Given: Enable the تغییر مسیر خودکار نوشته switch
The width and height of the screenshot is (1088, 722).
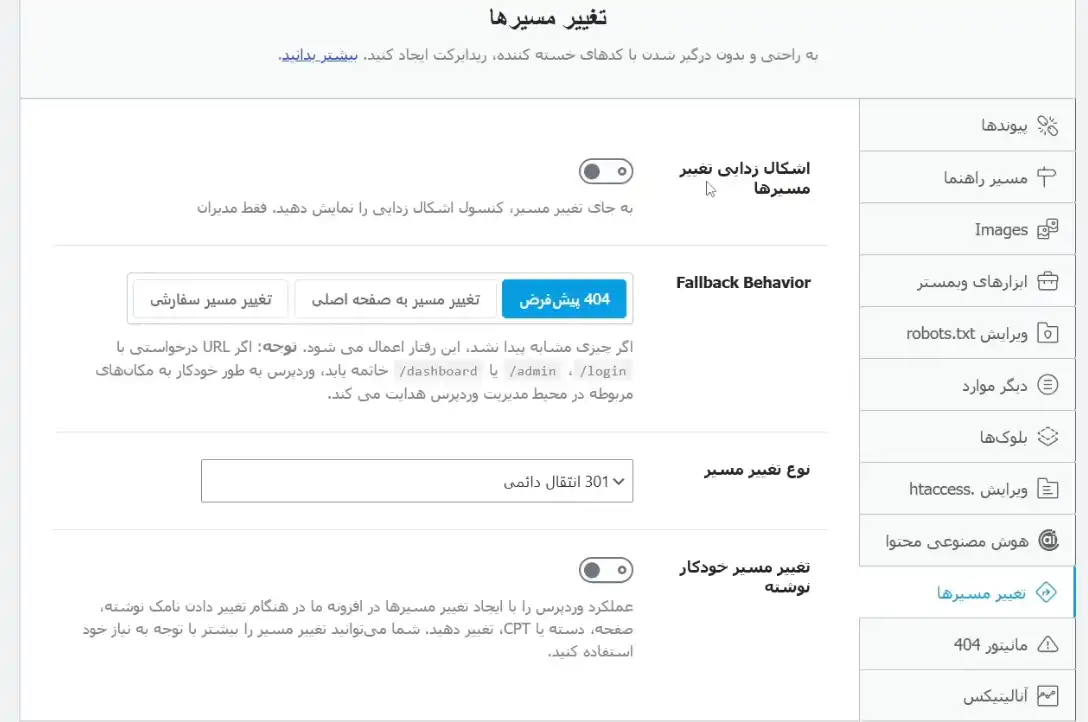Looking at the screenshot, I should 606,570.
